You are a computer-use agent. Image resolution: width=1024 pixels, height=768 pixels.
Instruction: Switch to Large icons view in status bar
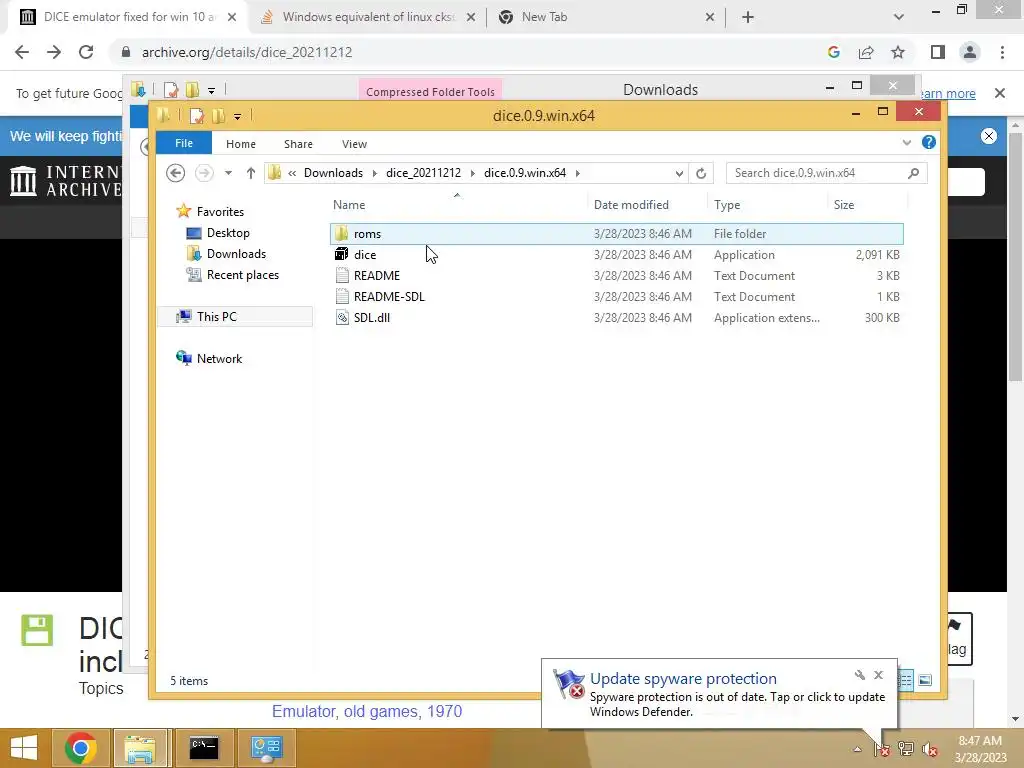pyautogui.click(x=925, y=680)
